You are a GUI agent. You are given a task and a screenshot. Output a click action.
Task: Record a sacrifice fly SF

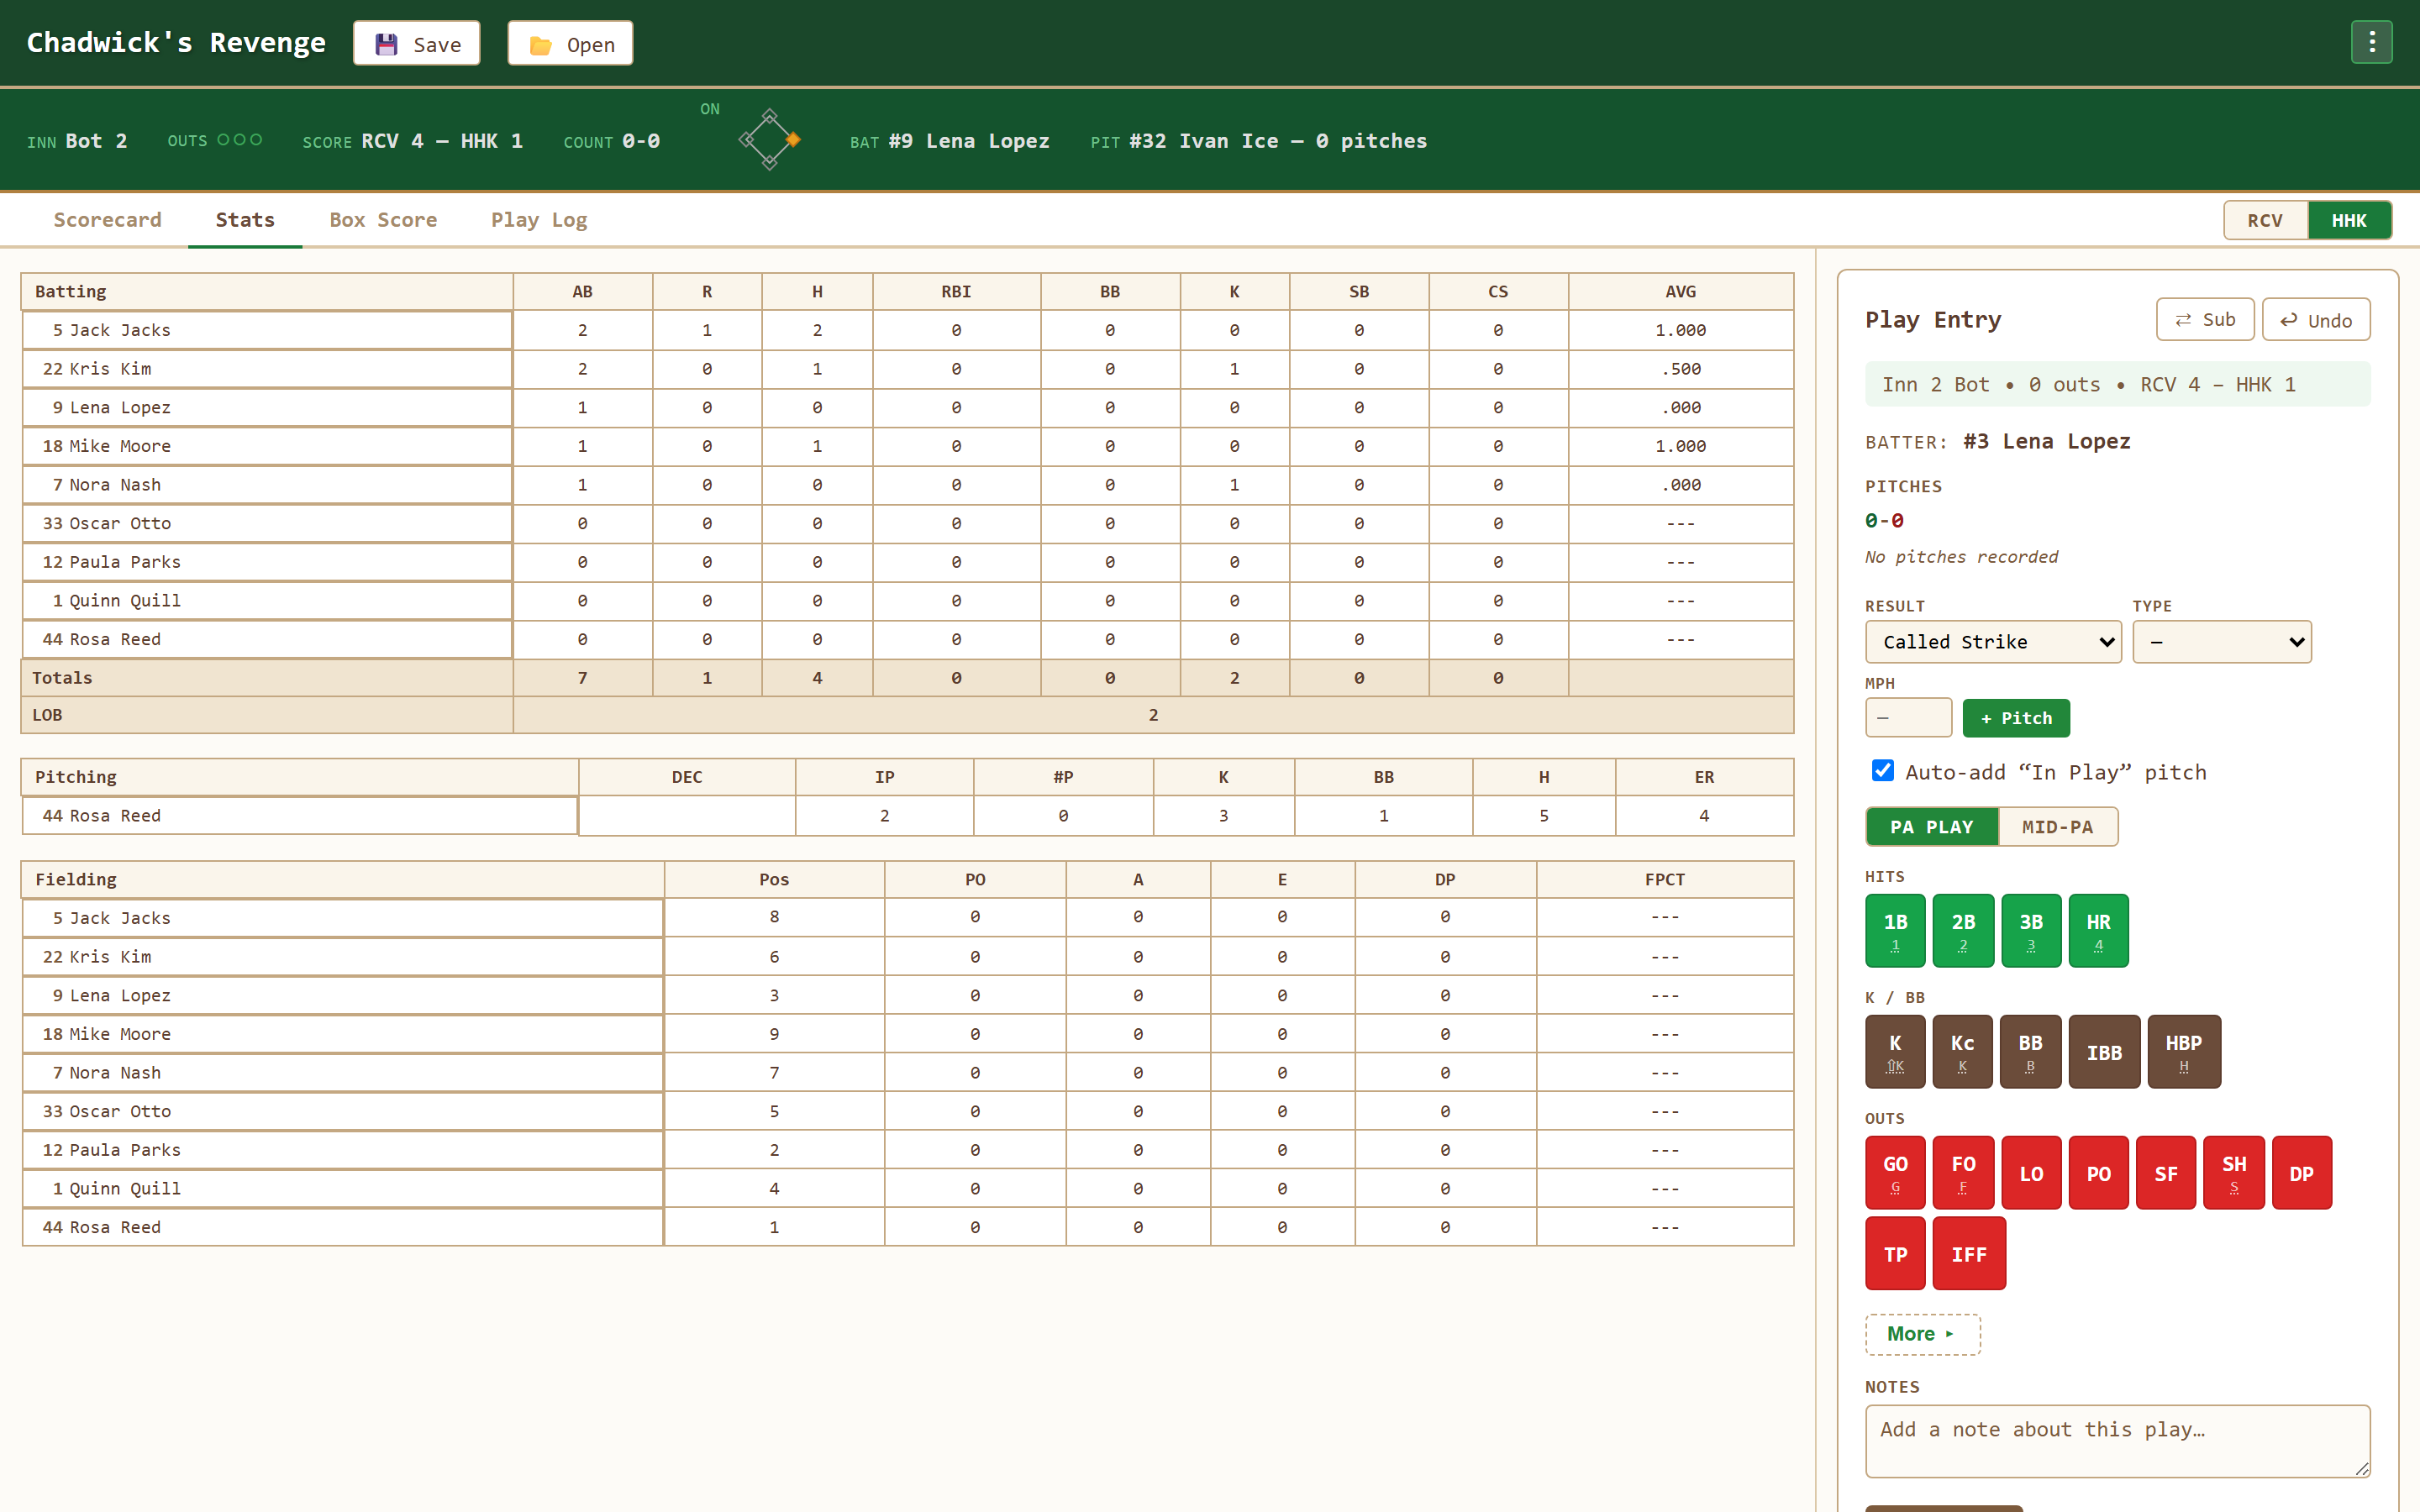pyautogui.click(x=2166, y=1172)
